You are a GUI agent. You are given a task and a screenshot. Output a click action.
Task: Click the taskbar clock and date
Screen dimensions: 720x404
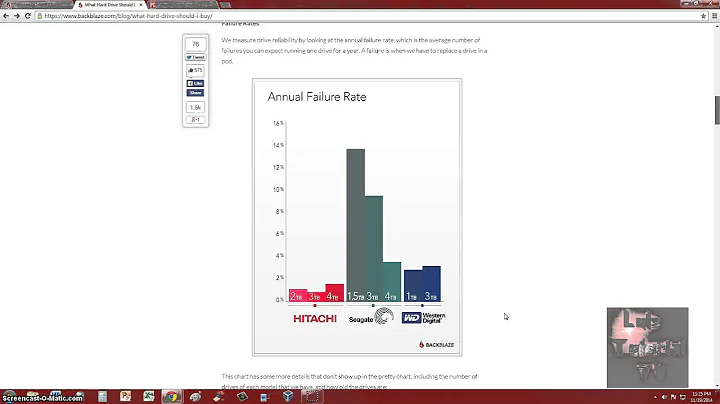pyautogui.click(x=701, y=397)
